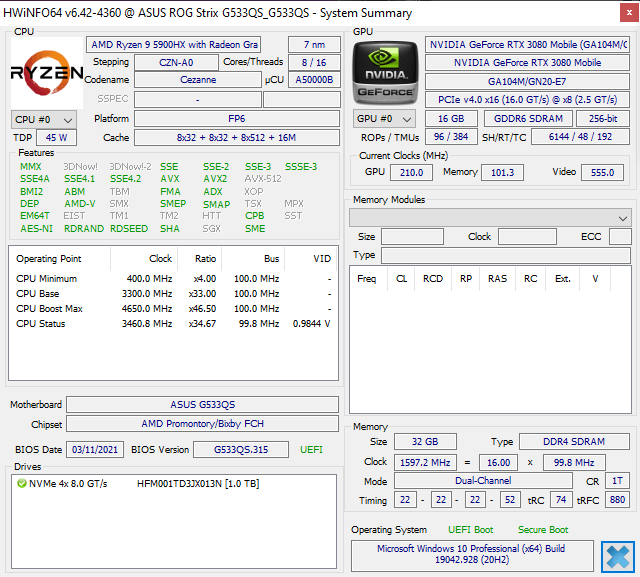Click the FP6 platform value
Screen dimensions: 640x577
point(237,119)
